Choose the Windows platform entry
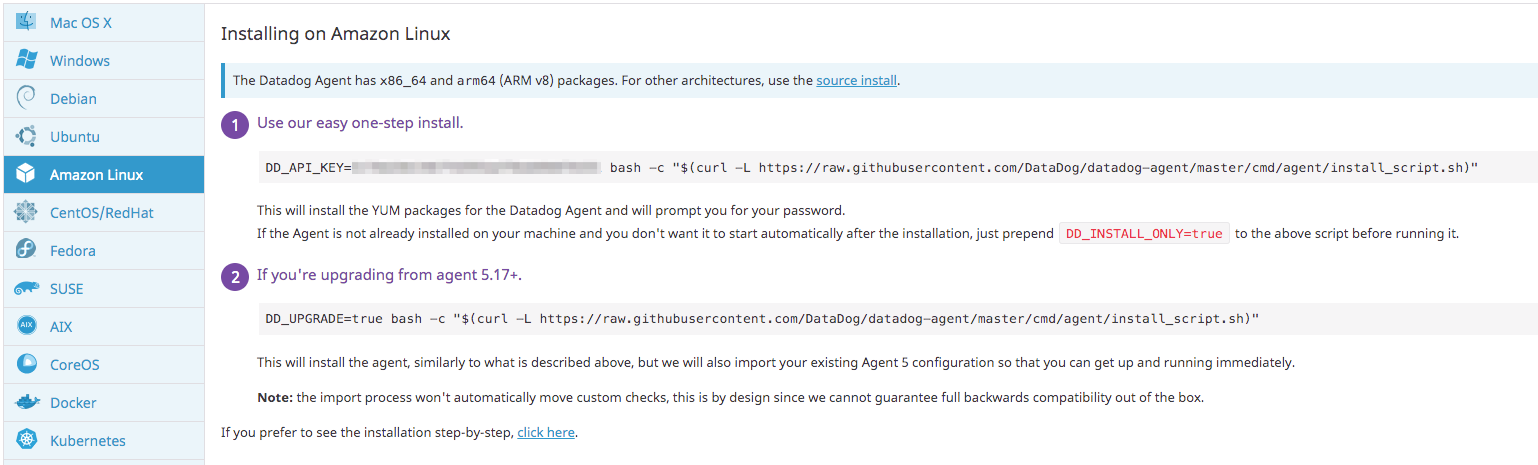This screenshot has width=1538, height=465. [79, 60]
